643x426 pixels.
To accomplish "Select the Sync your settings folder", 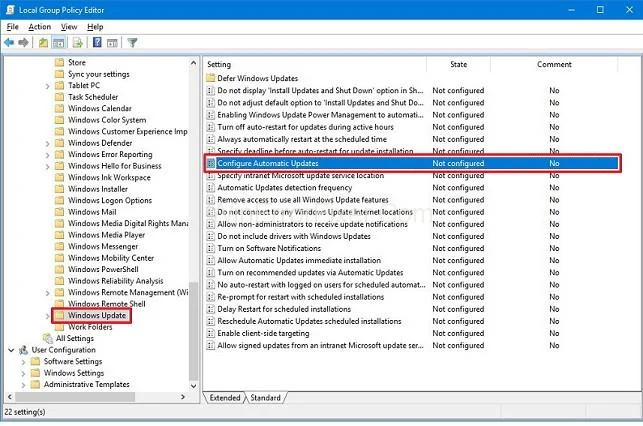I will (98, 74).
